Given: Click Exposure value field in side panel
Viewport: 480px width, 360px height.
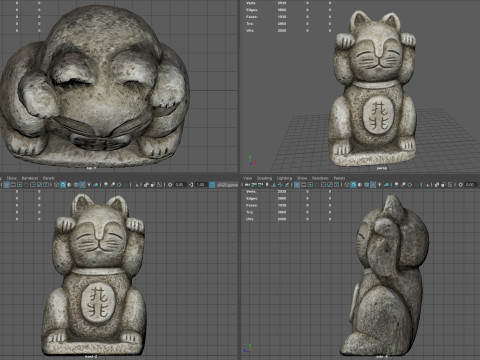Looking at the screenshot, I should point(471,184).
